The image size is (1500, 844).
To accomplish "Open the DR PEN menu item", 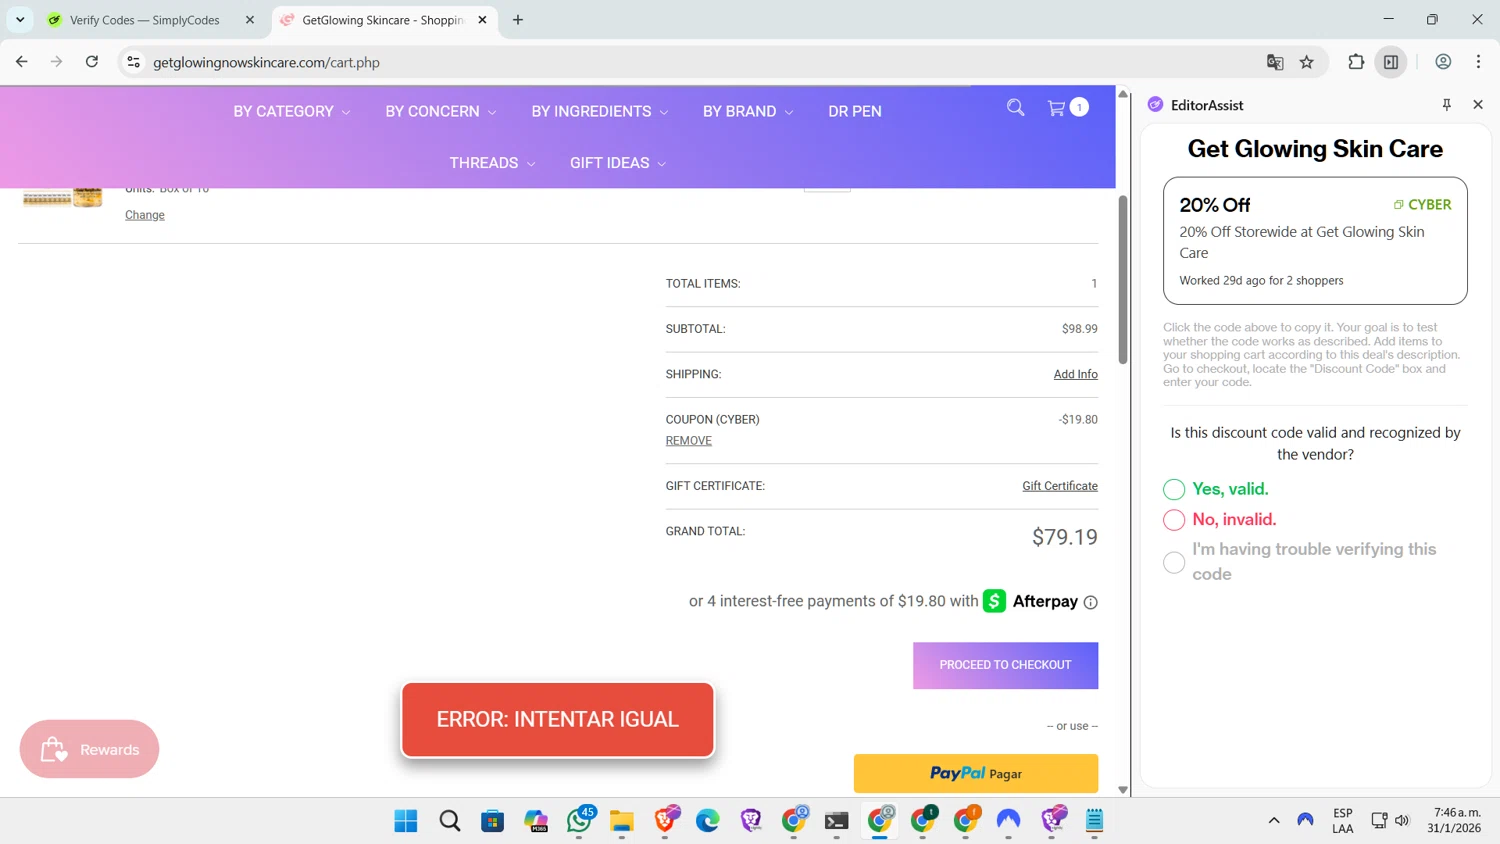I will (x=855, y=111).
